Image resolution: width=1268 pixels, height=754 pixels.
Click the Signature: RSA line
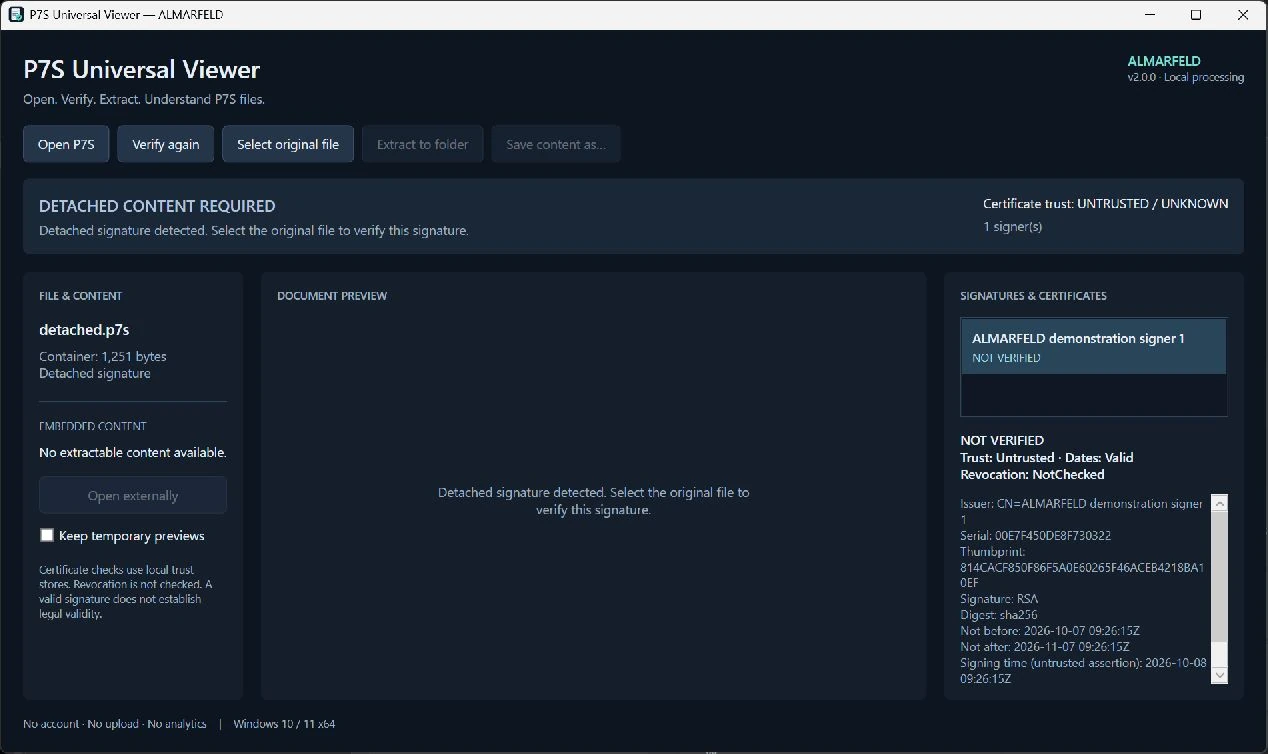coord(999,599)
